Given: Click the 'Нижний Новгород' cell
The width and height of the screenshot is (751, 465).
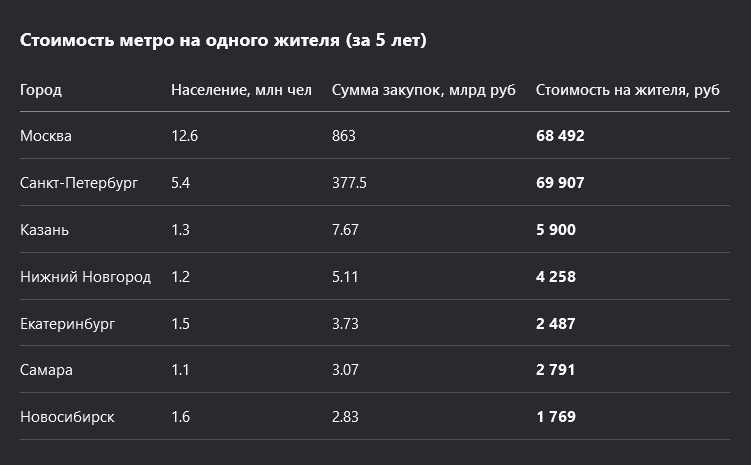Looking at the screenshot, I should click(x=85, y=277).
